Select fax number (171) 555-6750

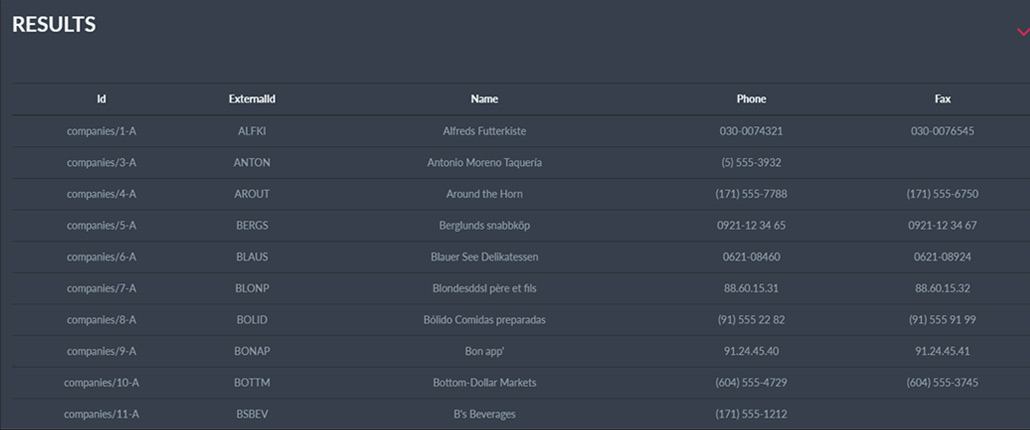click(x=942, y=194)
